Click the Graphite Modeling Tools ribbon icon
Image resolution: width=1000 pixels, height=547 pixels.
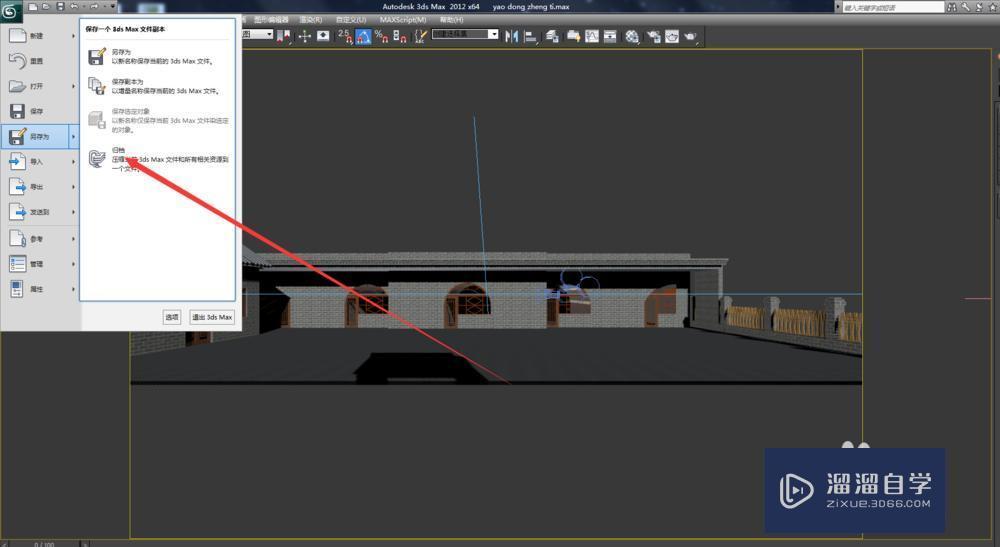(573, 36)
